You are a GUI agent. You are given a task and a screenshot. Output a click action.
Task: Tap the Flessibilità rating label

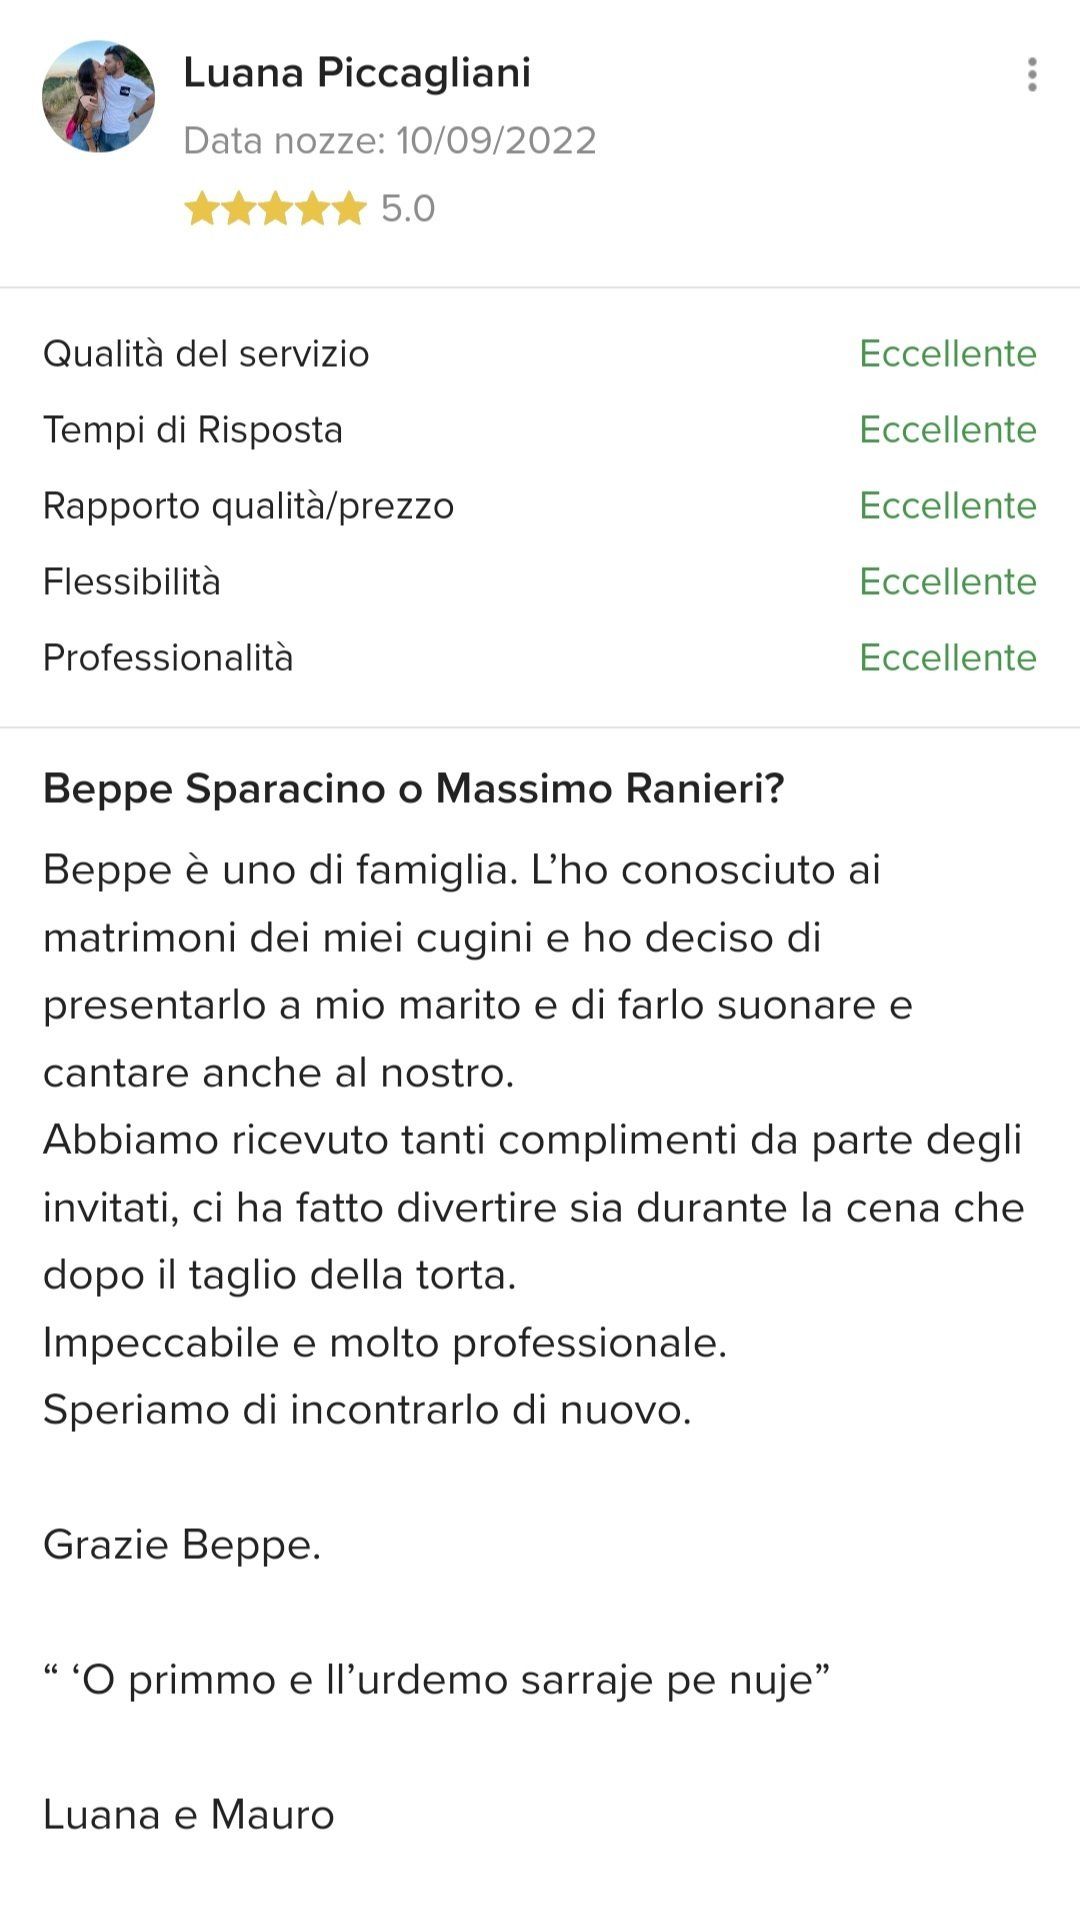coord(132,582)
